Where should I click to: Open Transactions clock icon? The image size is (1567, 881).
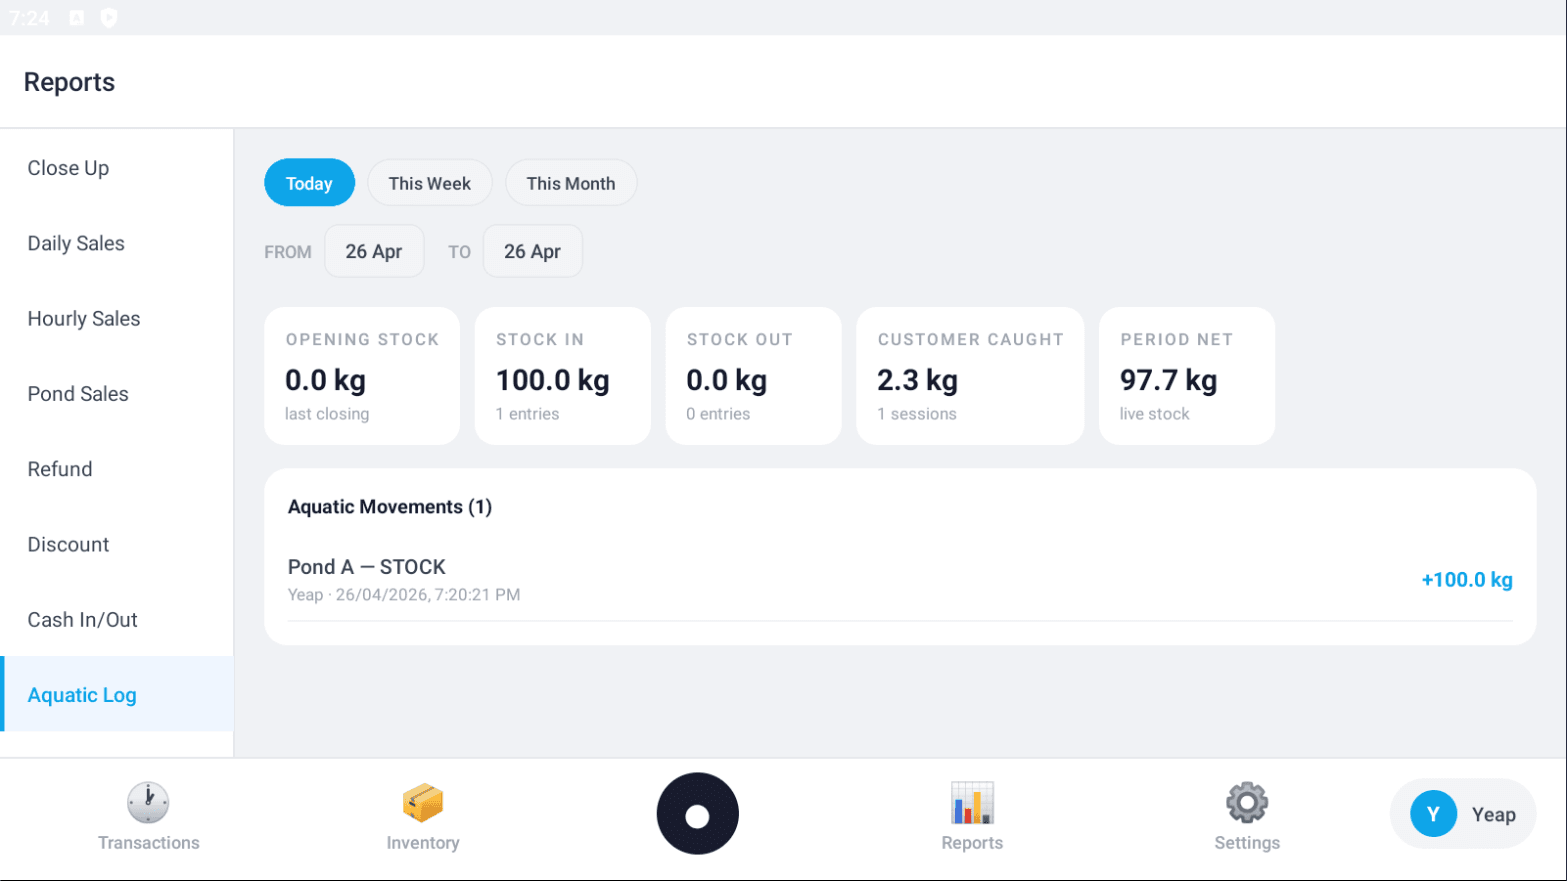pos(148,803)
